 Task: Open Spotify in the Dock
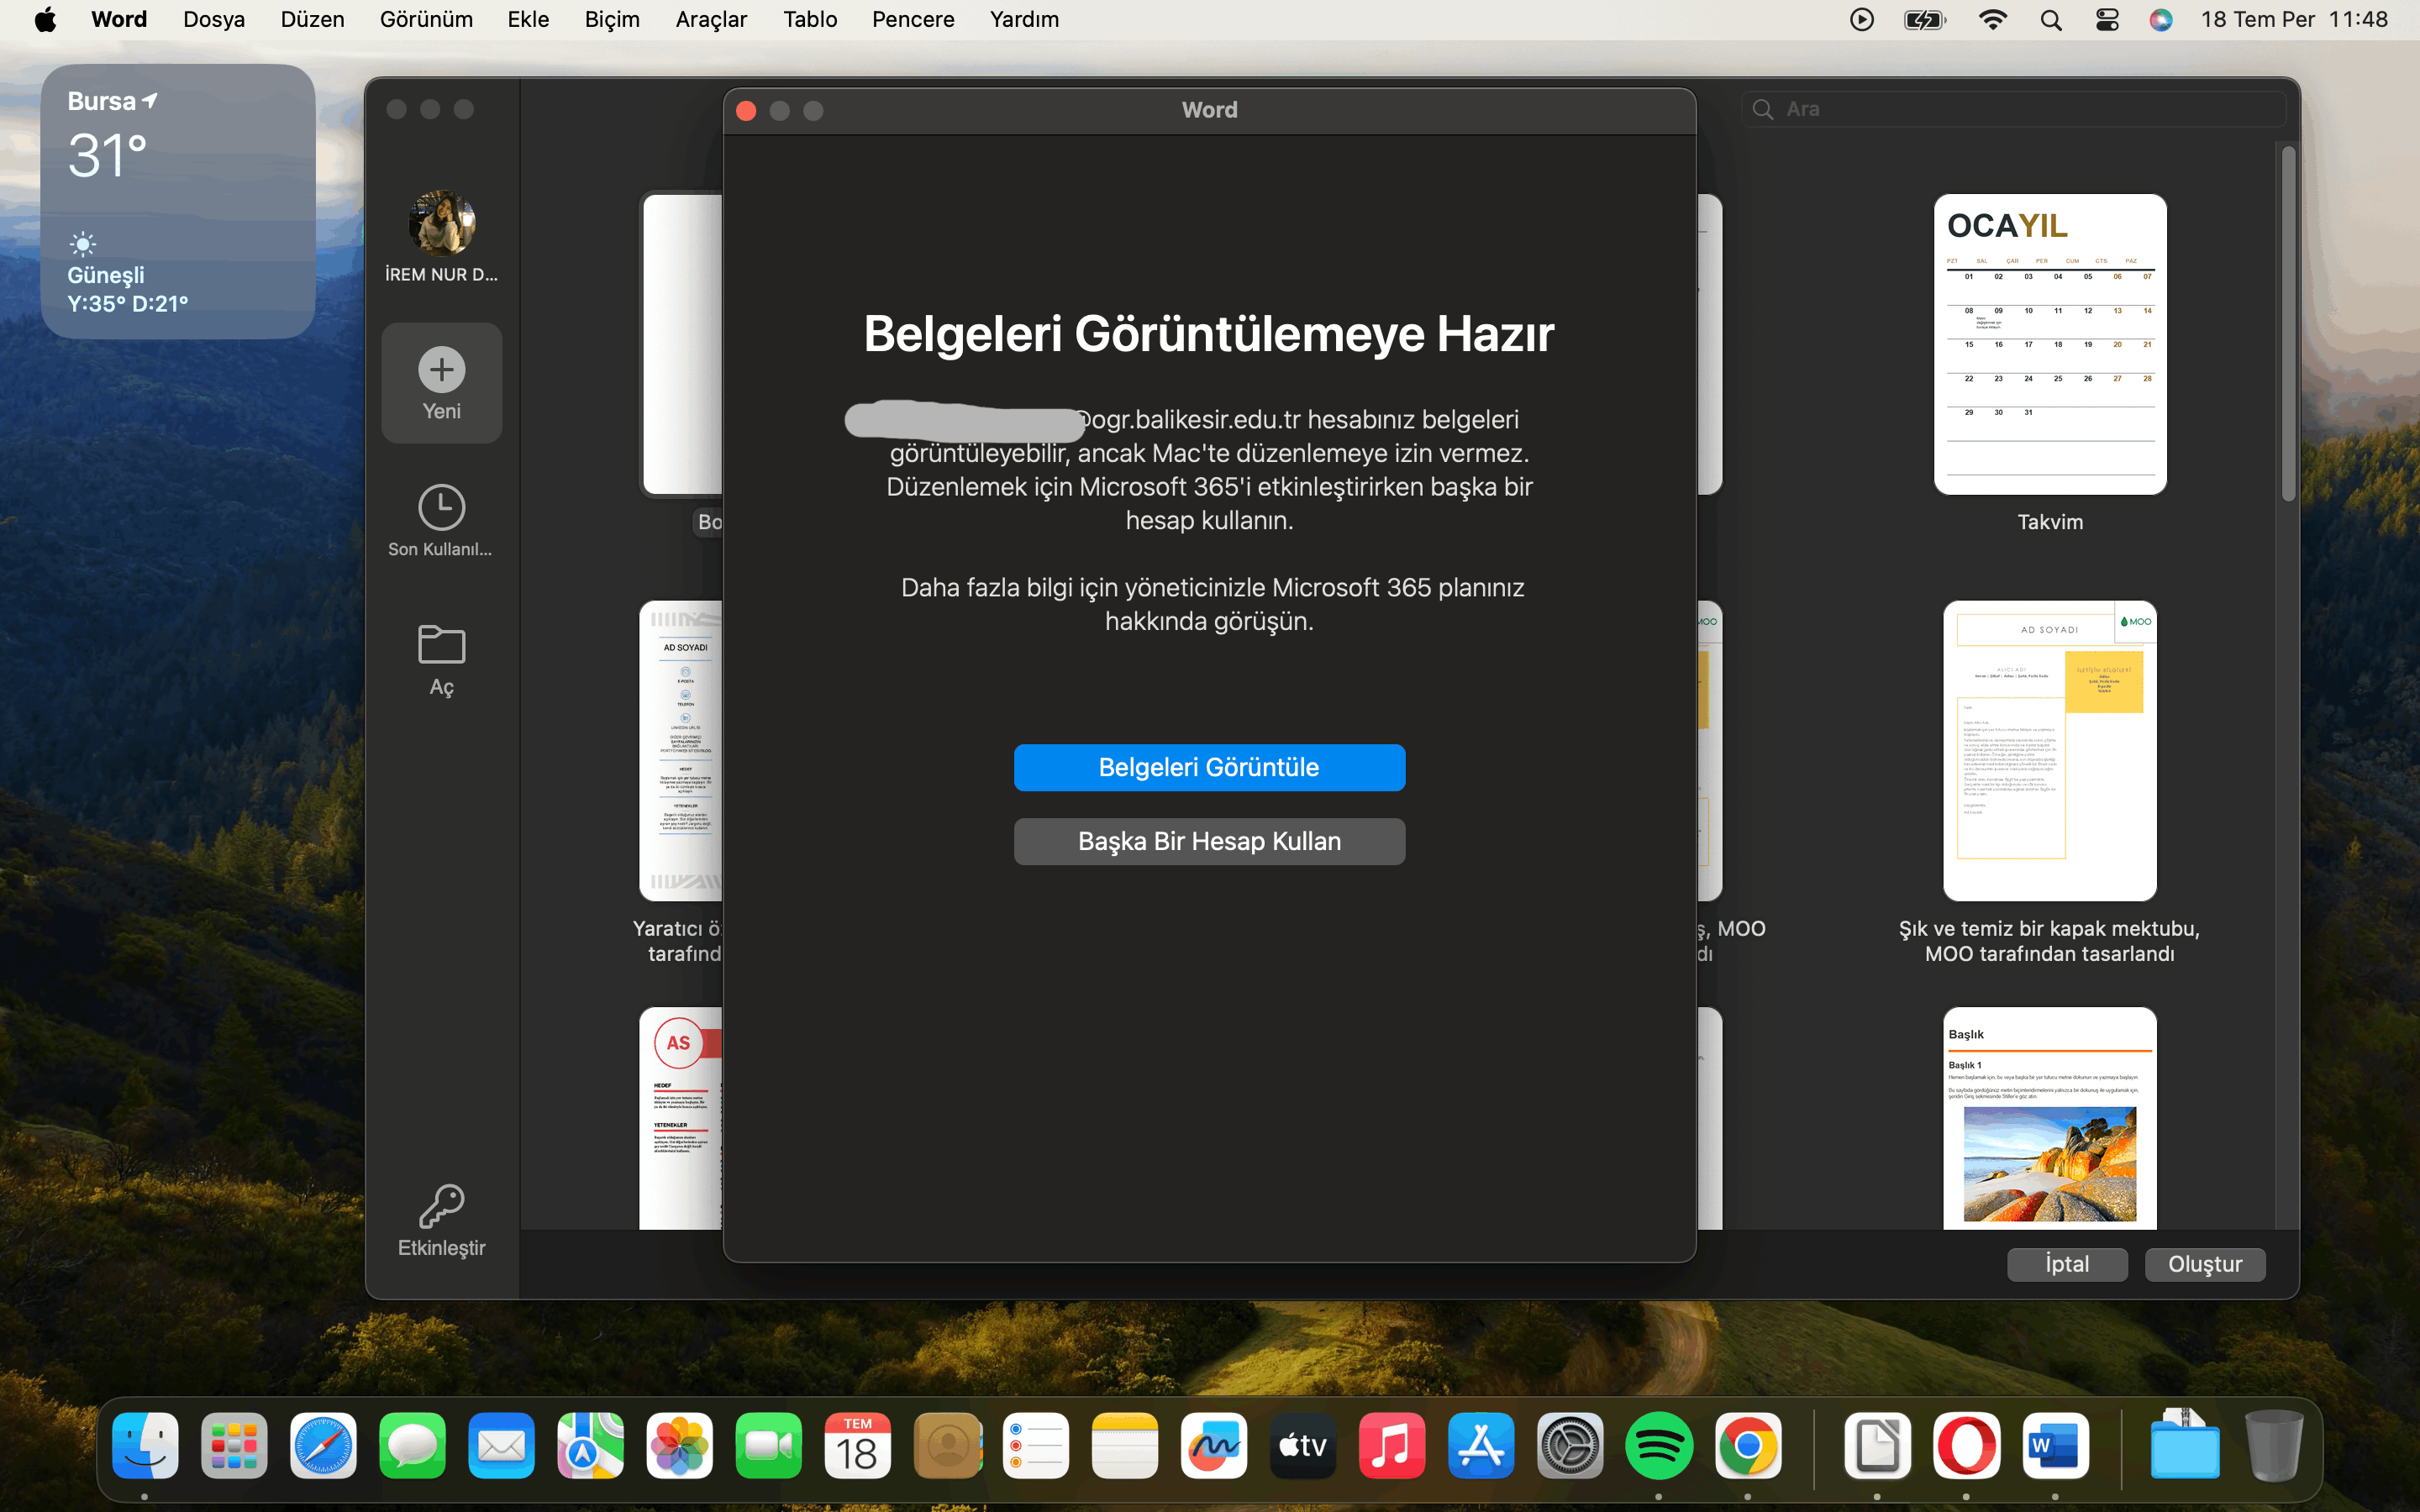pyautogui.click(x=1658, y=1445)
